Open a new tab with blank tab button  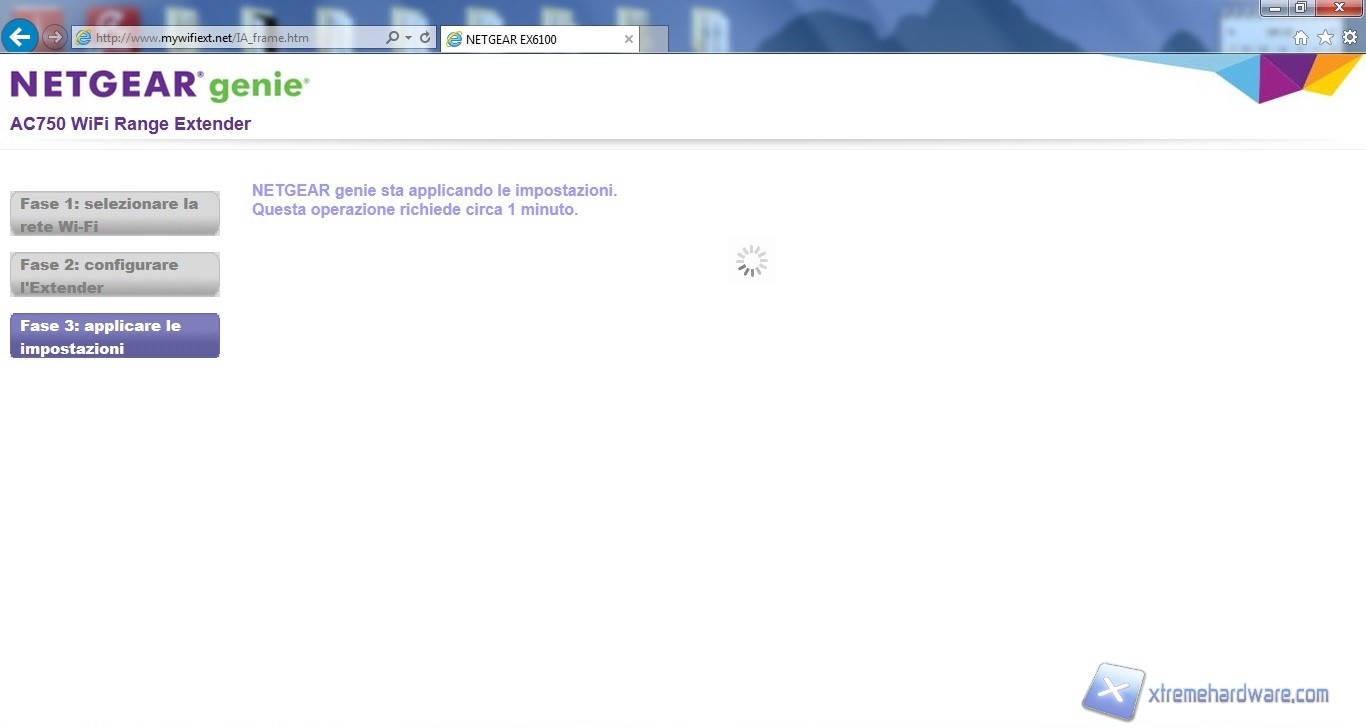[654, 39]
